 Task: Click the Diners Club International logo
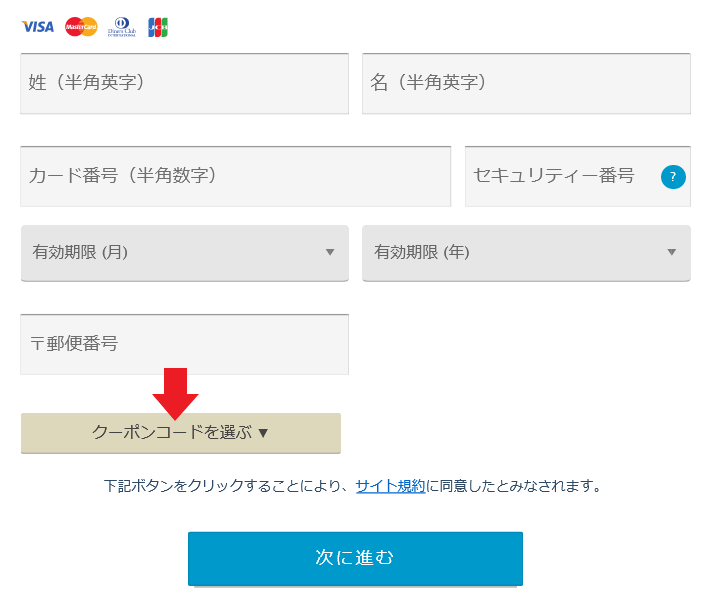[122, 27]
